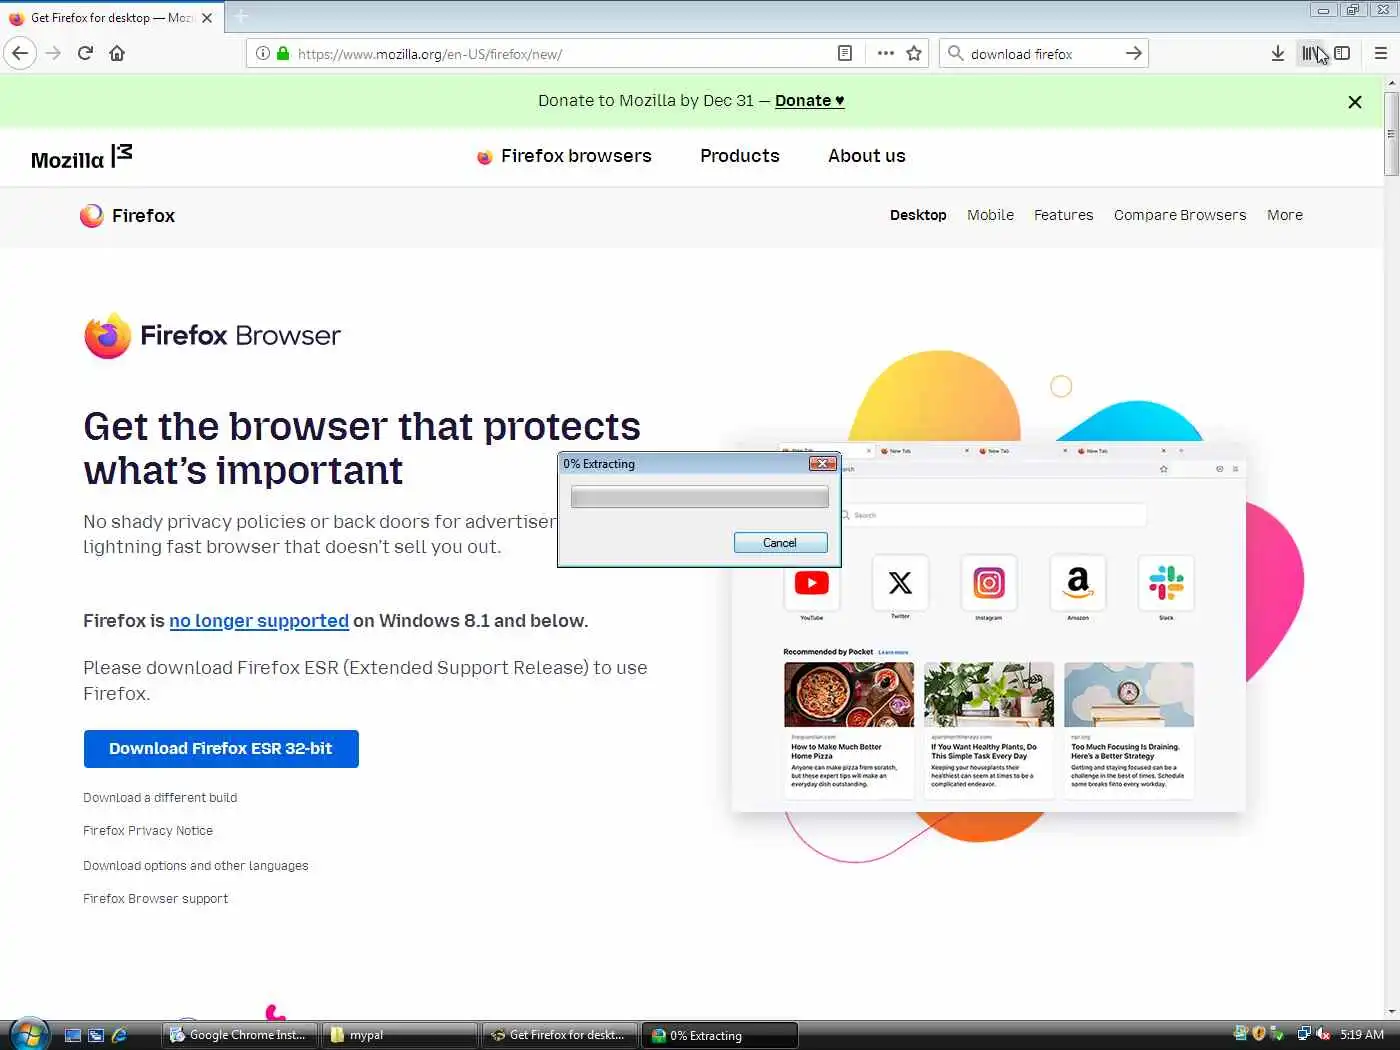Cancel the extraction dialog
This screenshot has height=1050, width=1400.
point(780,543)
